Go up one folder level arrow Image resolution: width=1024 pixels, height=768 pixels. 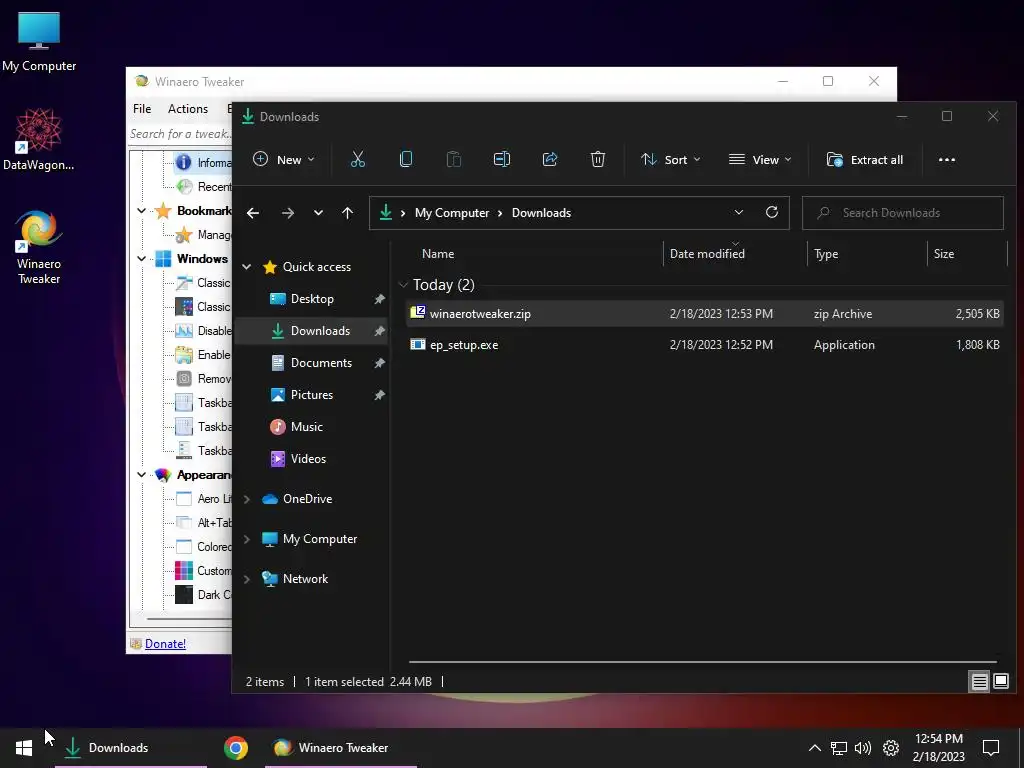tap(347, 213)
